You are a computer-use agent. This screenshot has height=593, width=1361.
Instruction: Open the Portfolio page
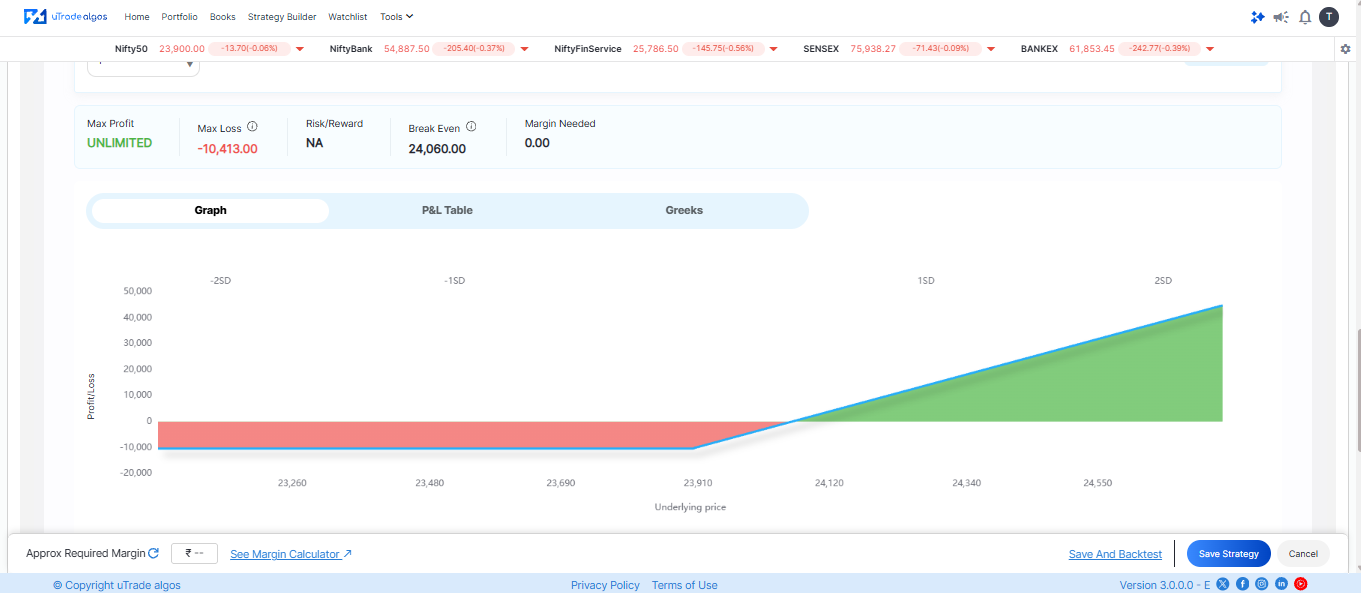(x=180, y=17)
